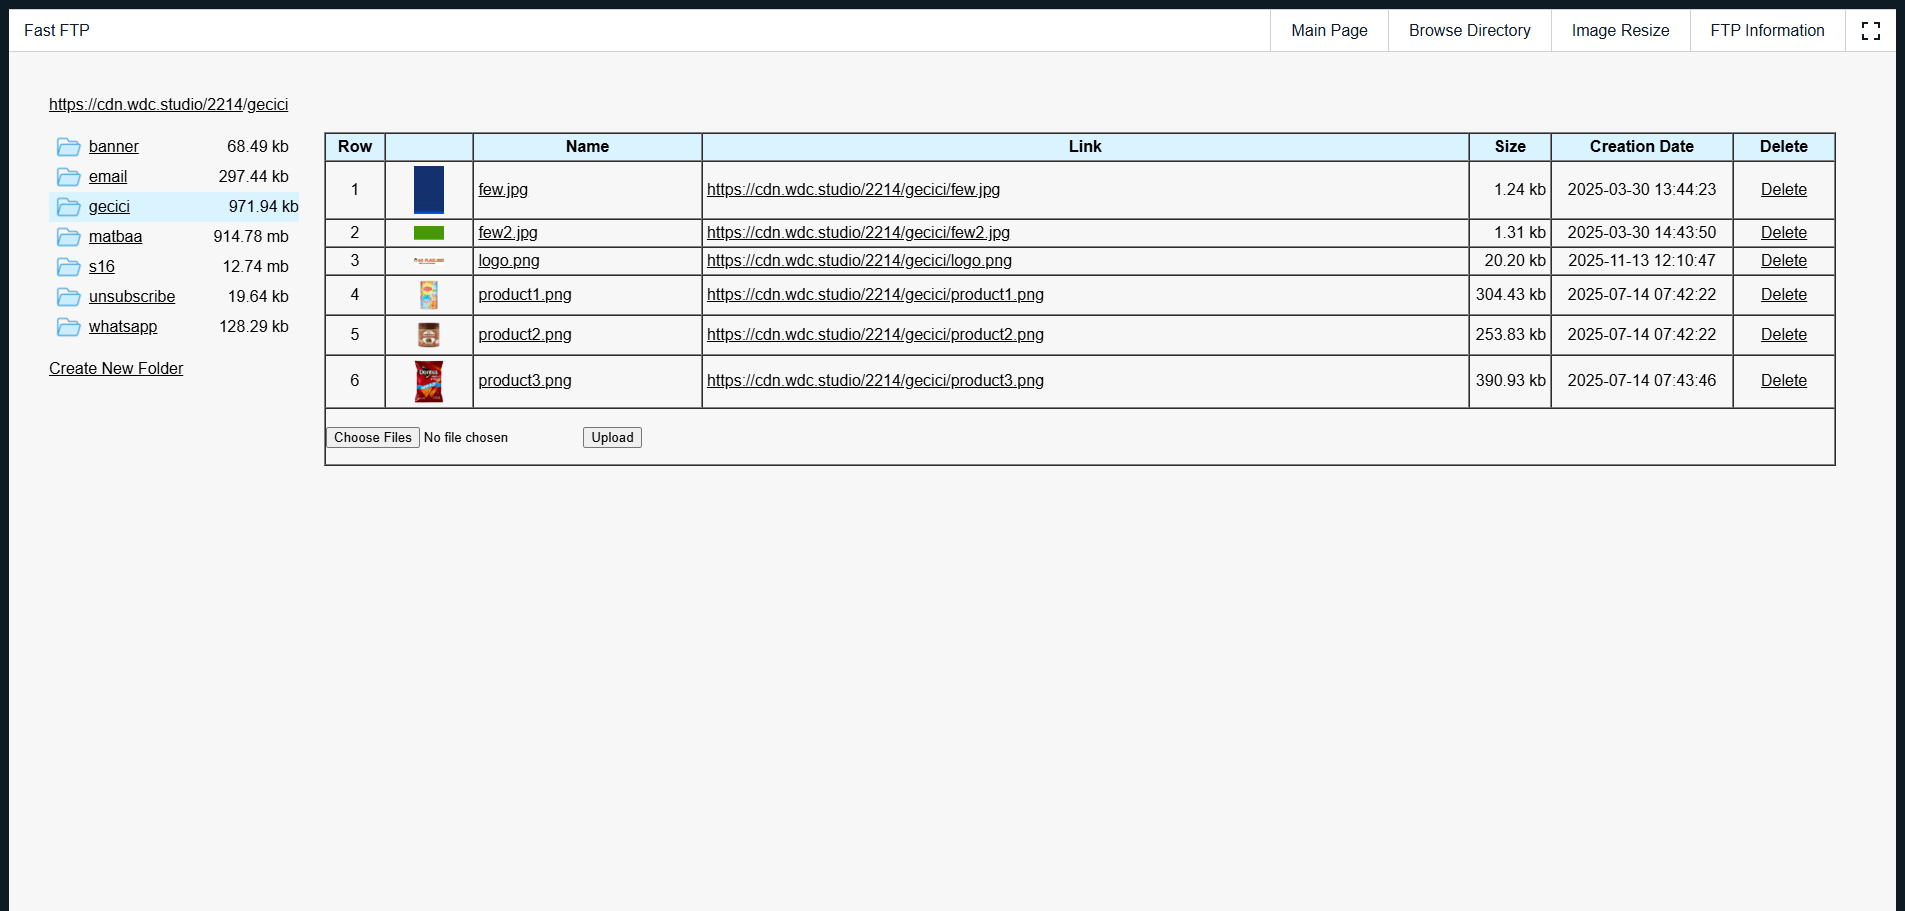Screen dimensions: 1905x911
Task: Delete the product1.png file
Action: coord(1783,294)
